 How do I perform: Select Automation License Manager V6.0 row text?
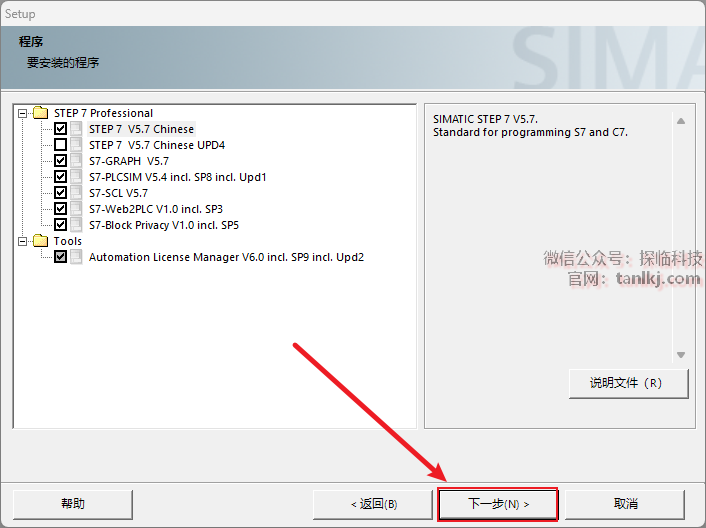point(226,257)
